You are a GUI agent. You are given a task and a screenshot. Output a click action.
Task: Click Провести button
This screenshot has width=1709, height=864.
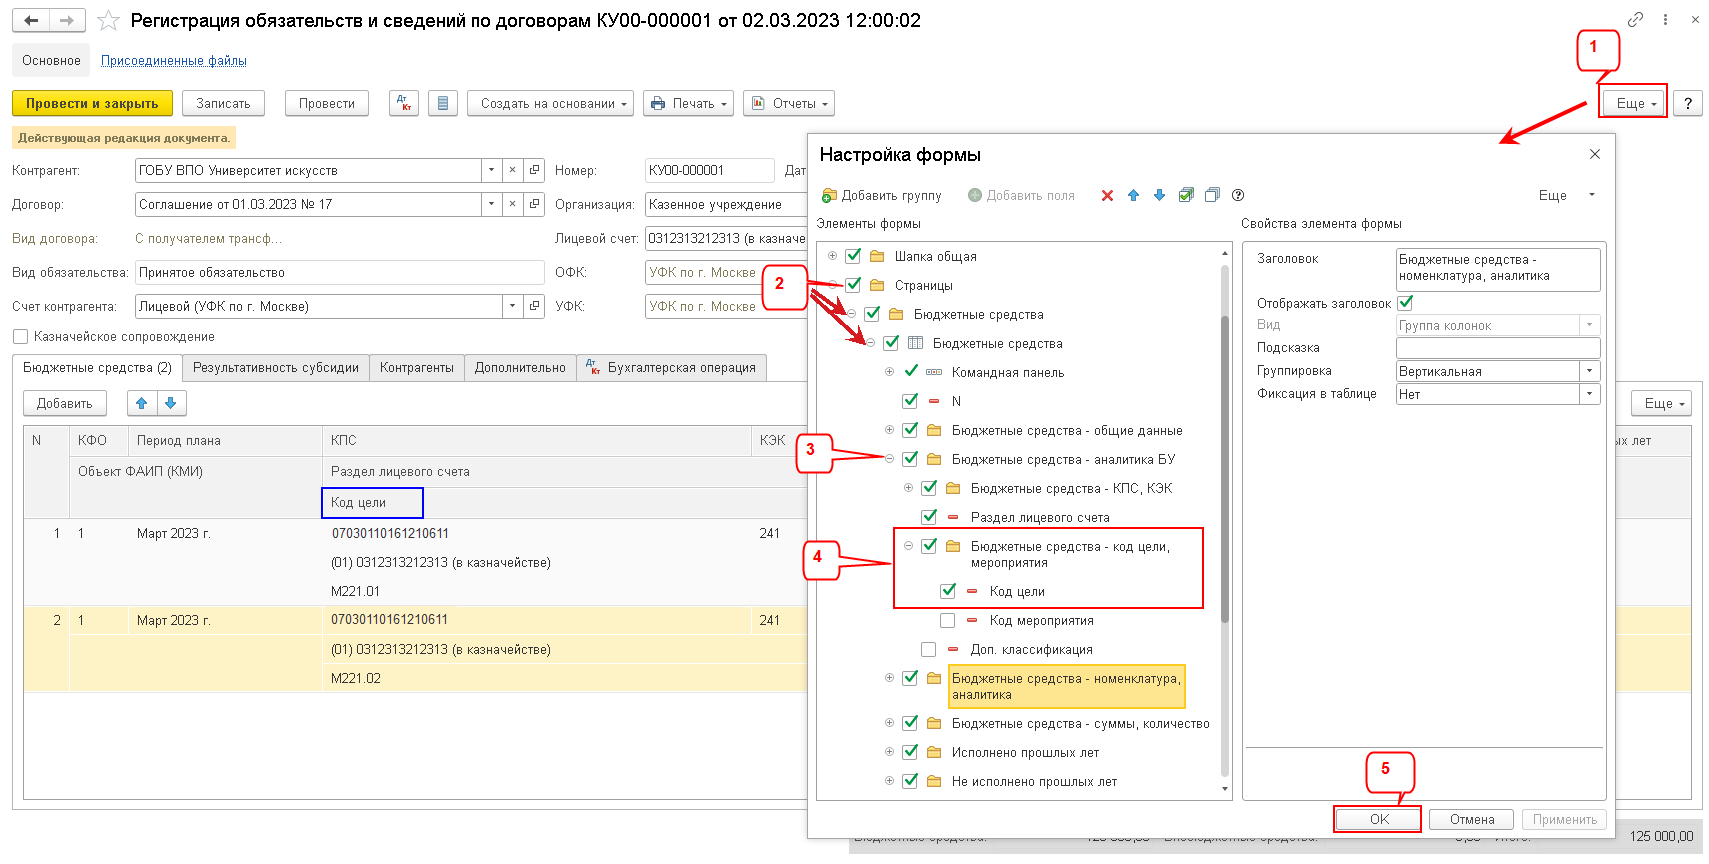pyautogui.click(x=327, y=103)
